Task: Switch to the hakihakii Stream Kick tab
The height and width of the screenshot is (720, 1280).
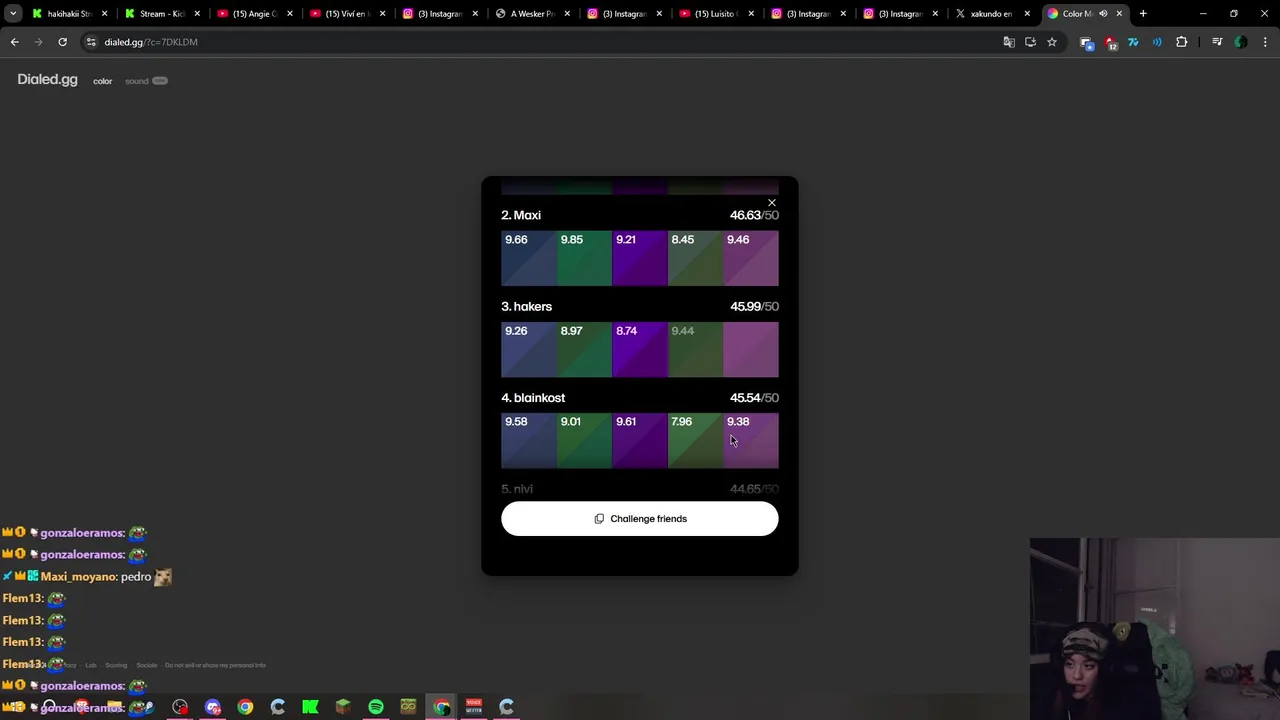Action: coord(69,14)
